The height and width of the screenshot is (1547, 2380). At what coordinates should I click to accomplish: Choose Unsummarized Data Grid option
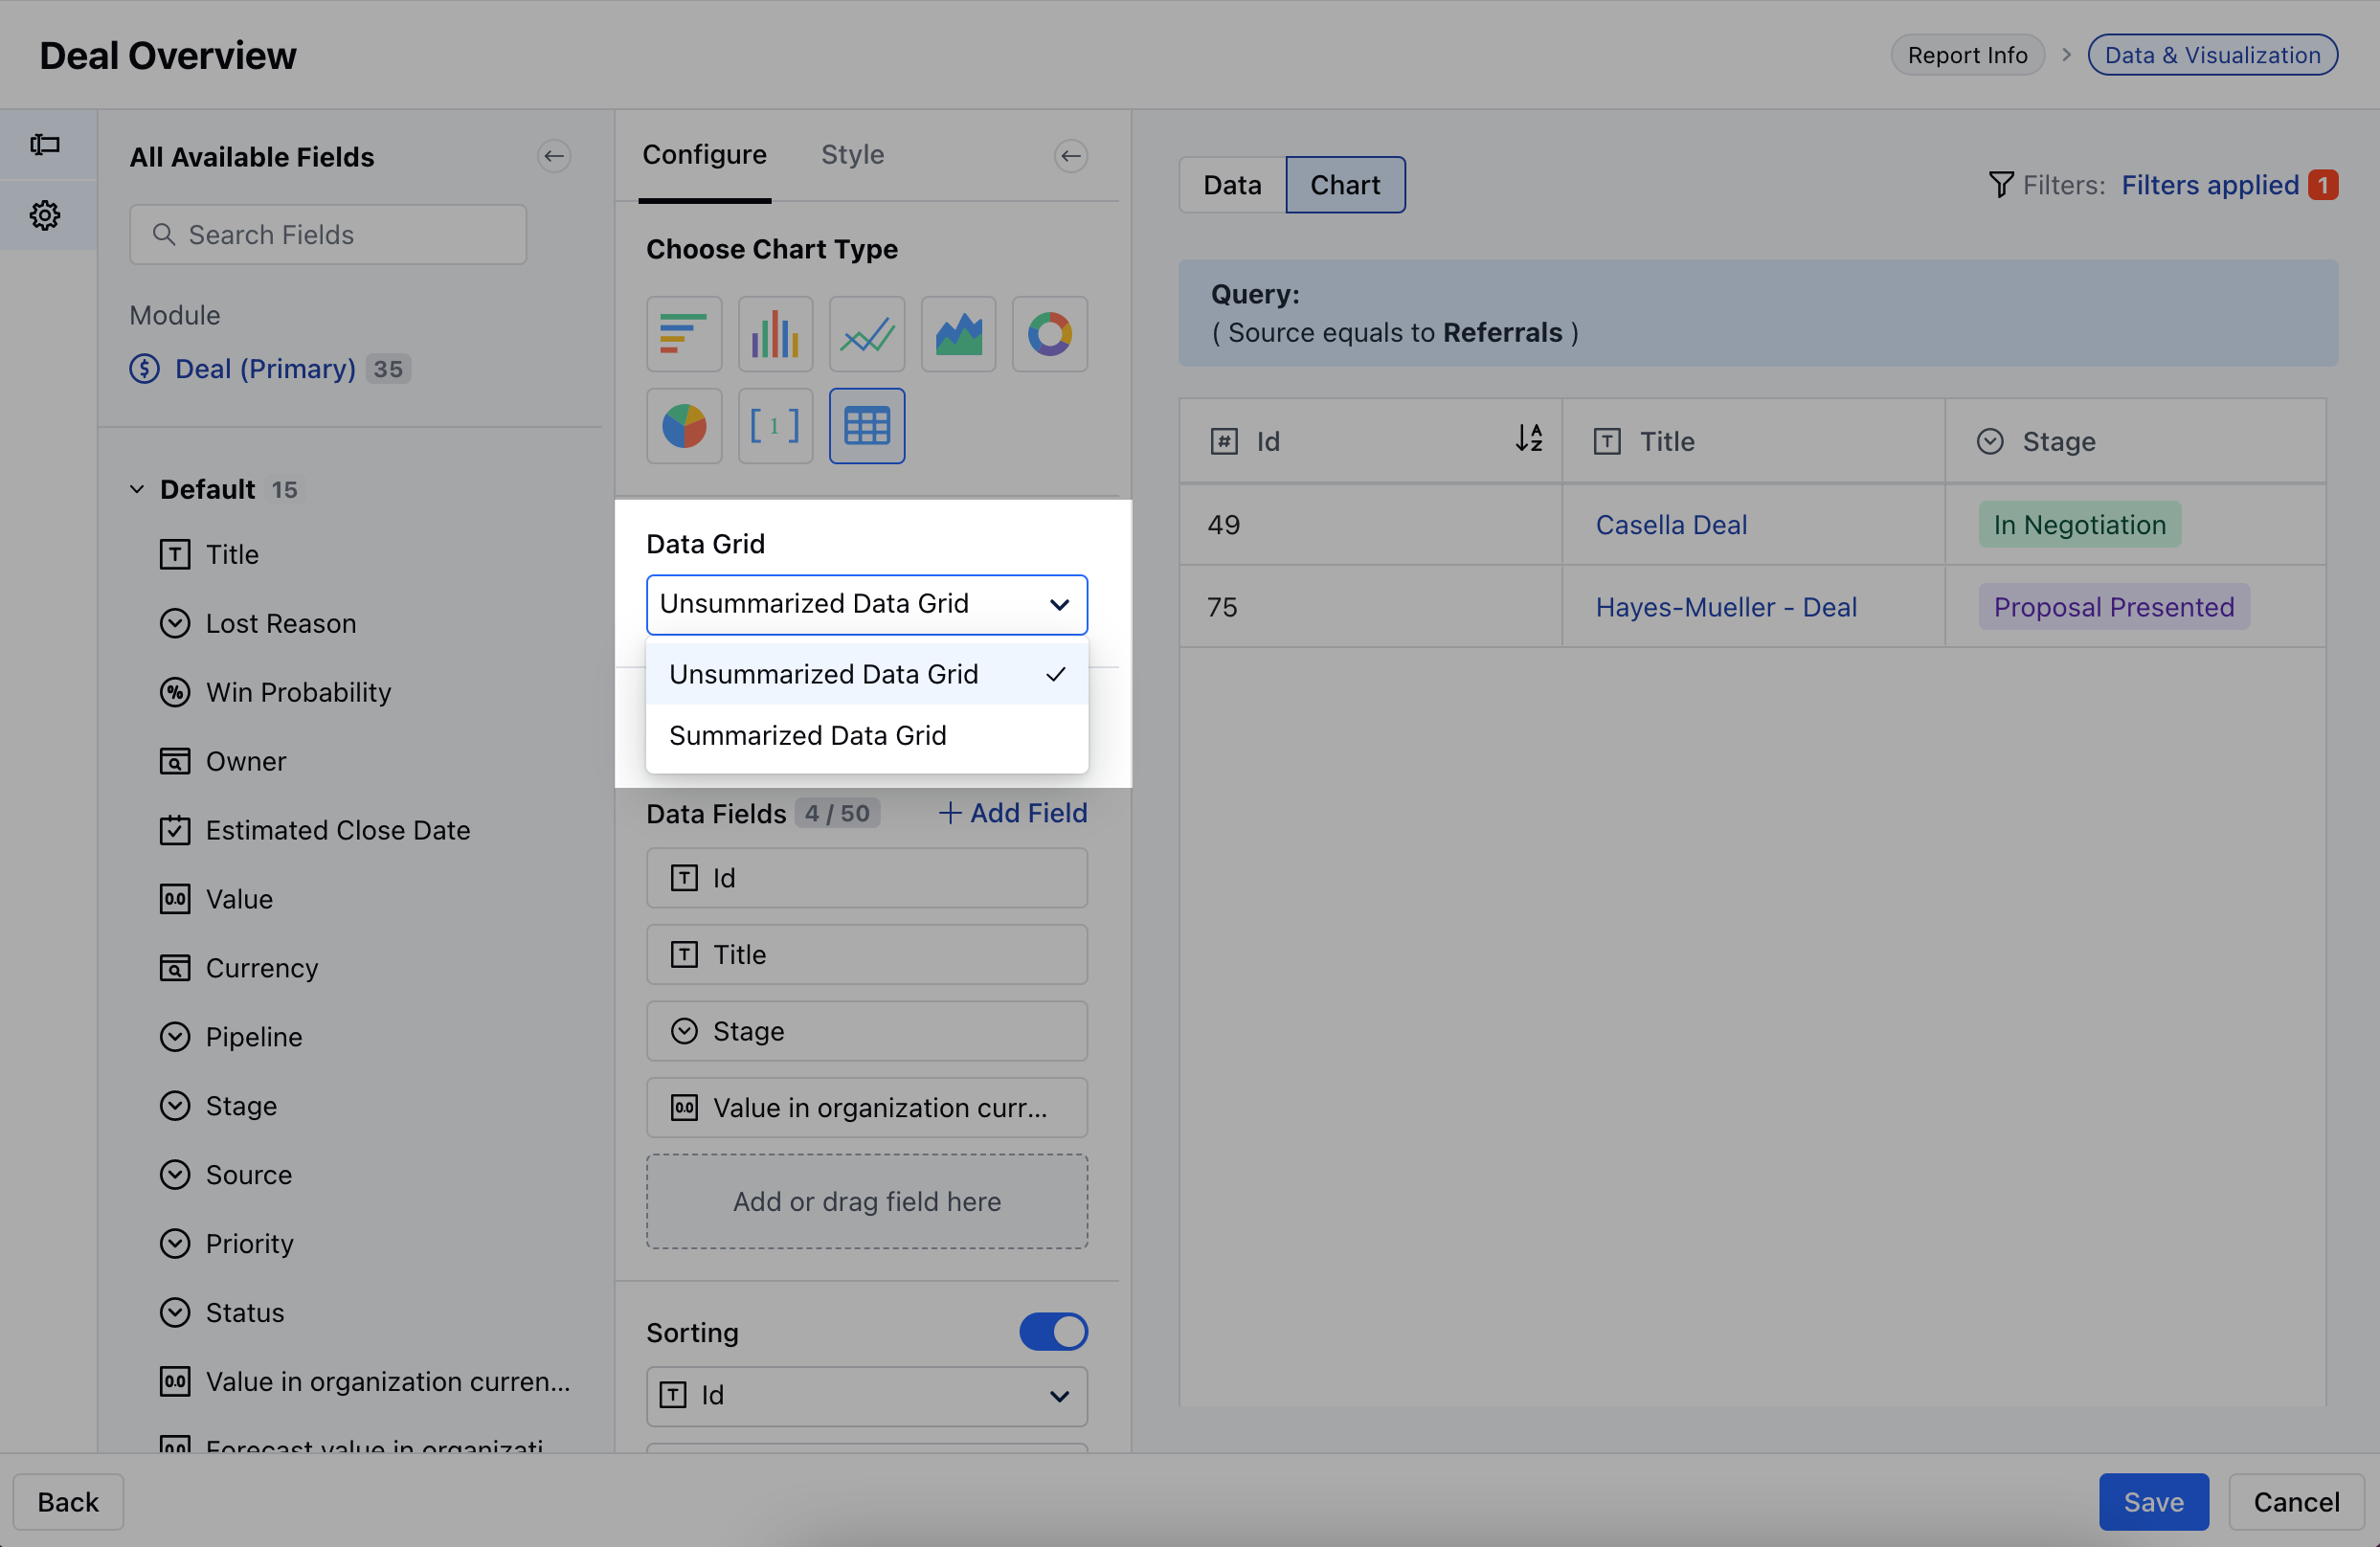point(867,674)
